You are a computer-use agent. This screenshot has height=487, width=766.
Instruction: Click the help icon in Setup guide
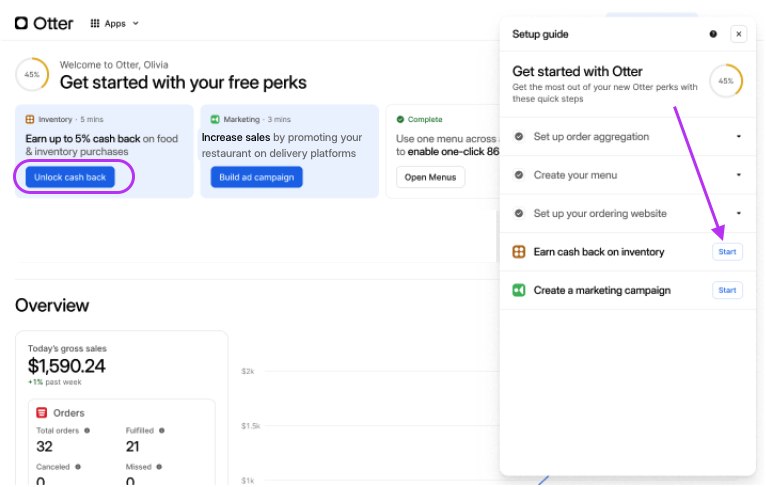[x=713, y=34]
